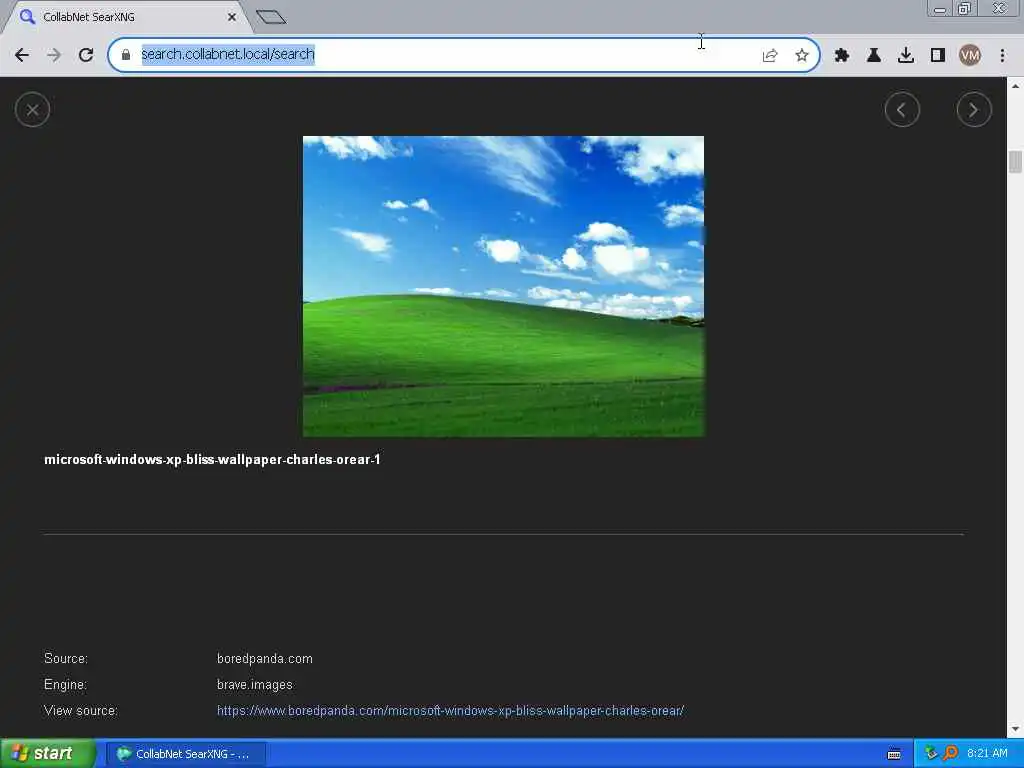Open the Windows start menu
The image size is (1024, 768).
(47, 754)
